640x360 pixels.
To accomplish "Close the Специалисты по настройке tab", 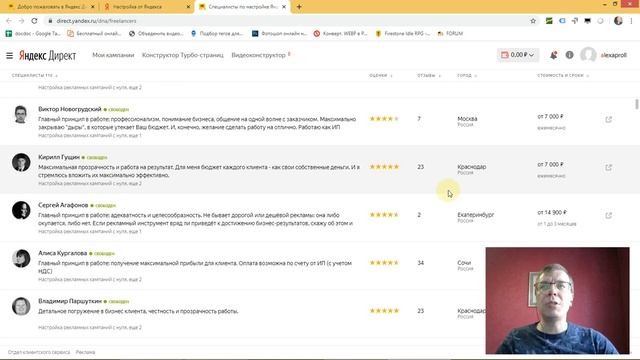I will point(284,7).
